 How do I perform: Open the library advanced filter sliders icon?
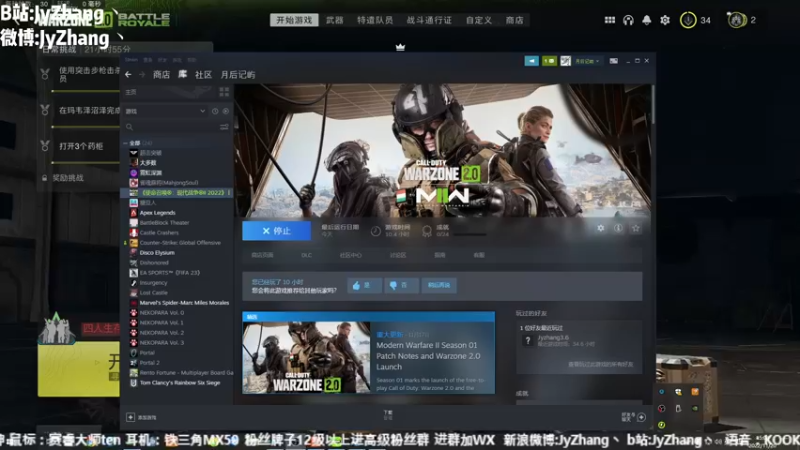point(224,127)
